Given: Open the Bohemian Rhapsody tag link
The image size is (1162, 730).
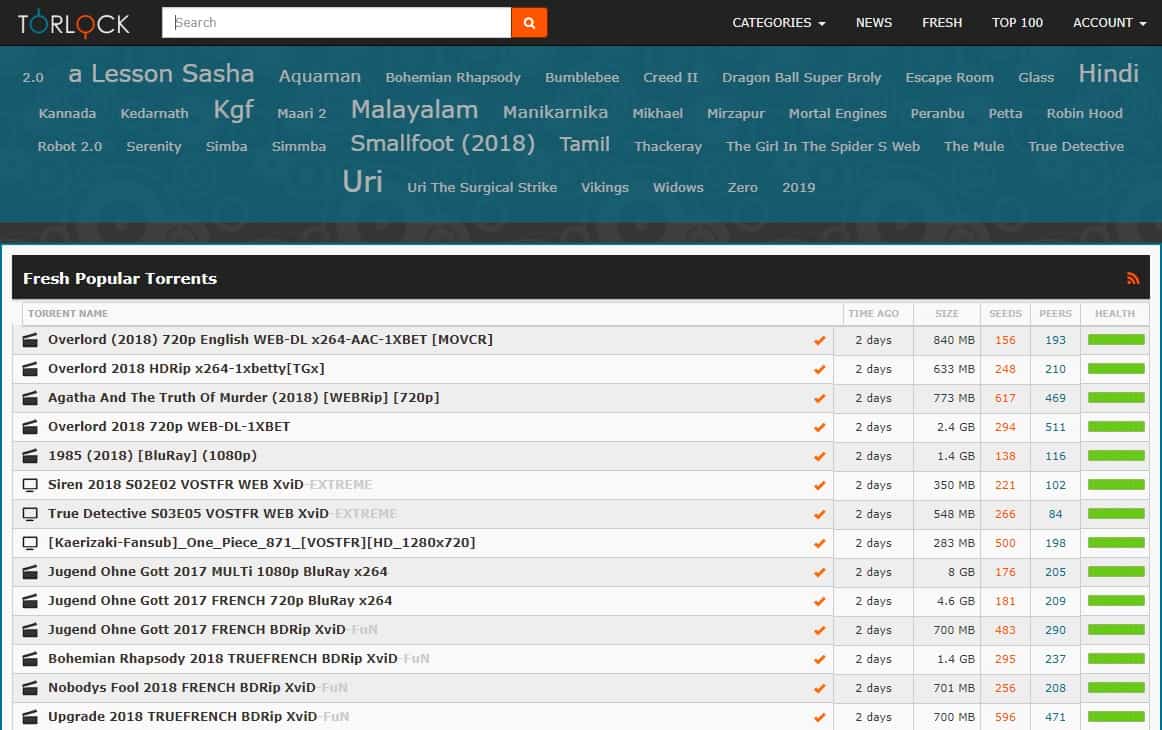Looking at the screenshot, I should [453, 78].
